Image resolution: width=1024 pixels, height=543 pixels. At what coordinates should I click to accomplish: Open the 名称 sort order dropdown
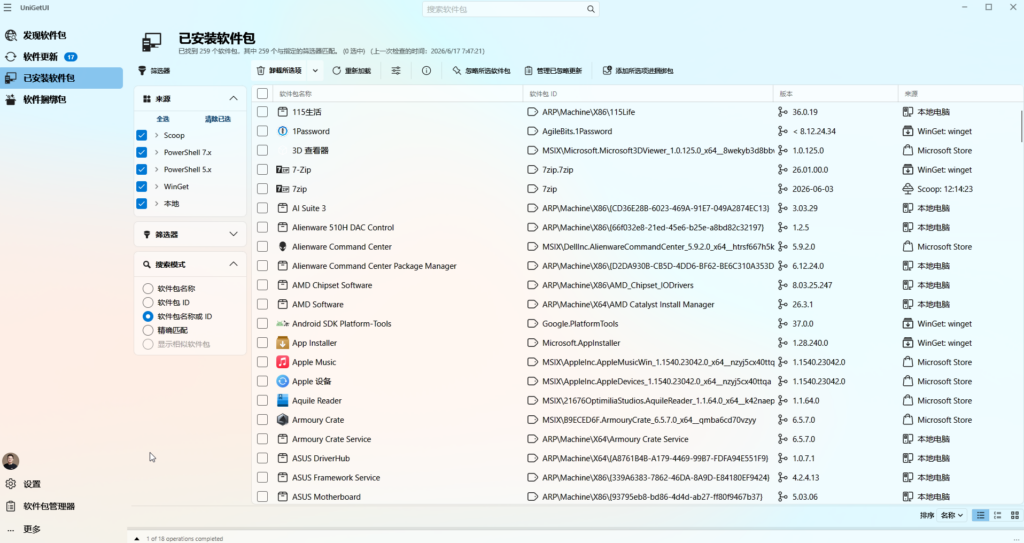[x=952, y=516]
